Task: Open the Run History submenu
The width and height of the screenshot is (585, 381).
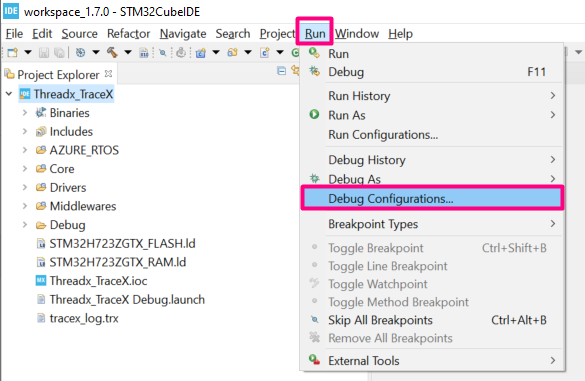Action: [x=432, y=96]
